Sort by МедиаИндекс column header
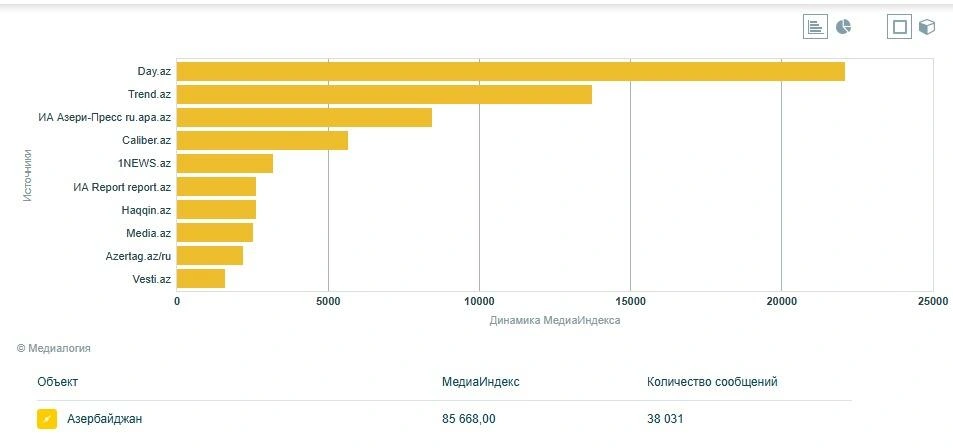Image resolution: width=953 pixels, height=448 pixels. coord(481,382)
